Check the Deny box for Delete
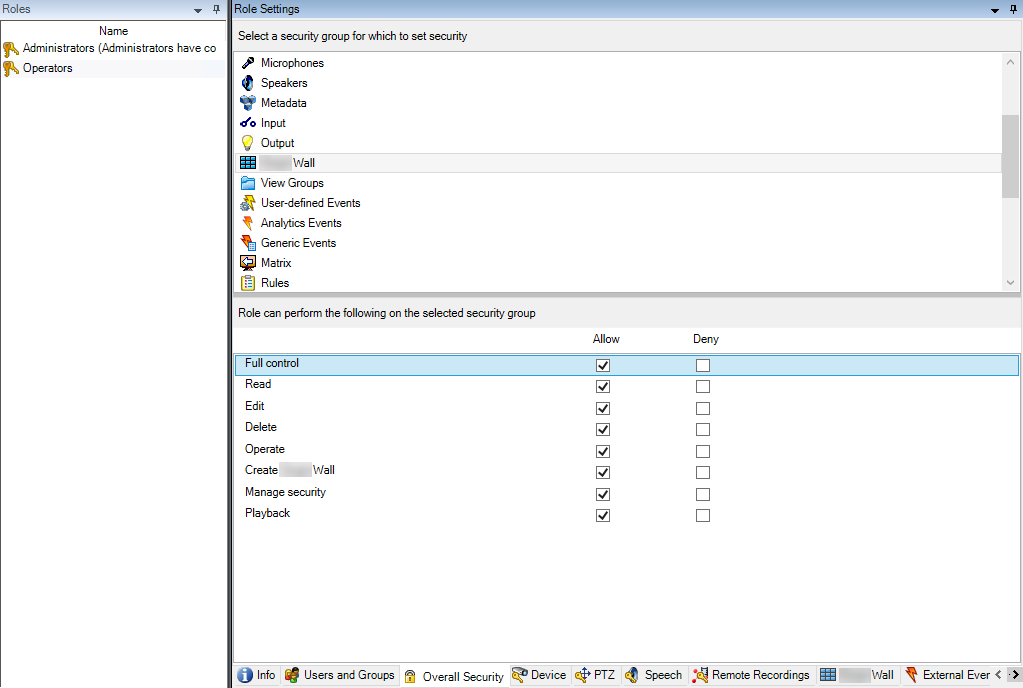The height and width of the screenshot is (688, 1023). (x=703, y=430)
